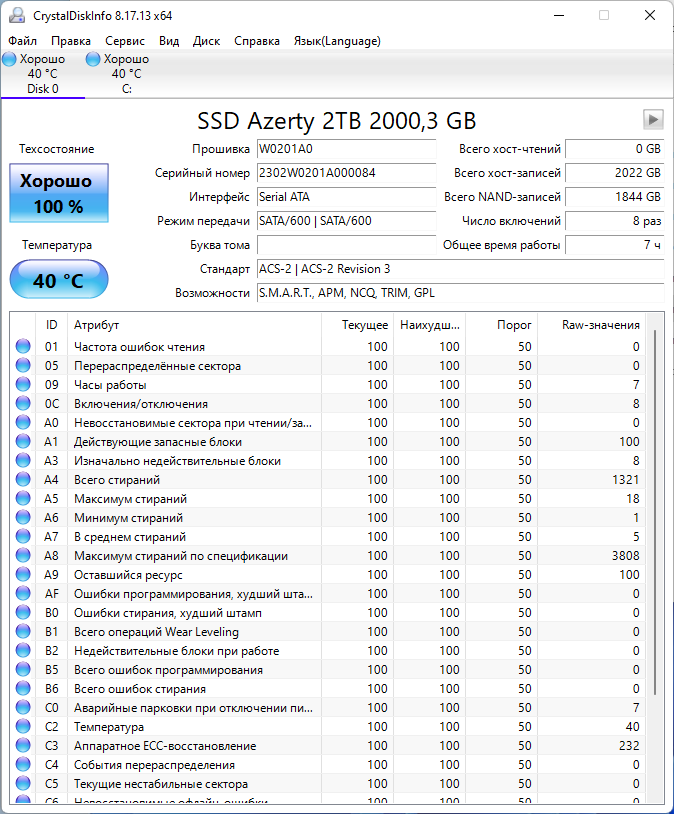Click status icon for attribute B0
The width and height of the screenshot is (674, 814).
23,613
